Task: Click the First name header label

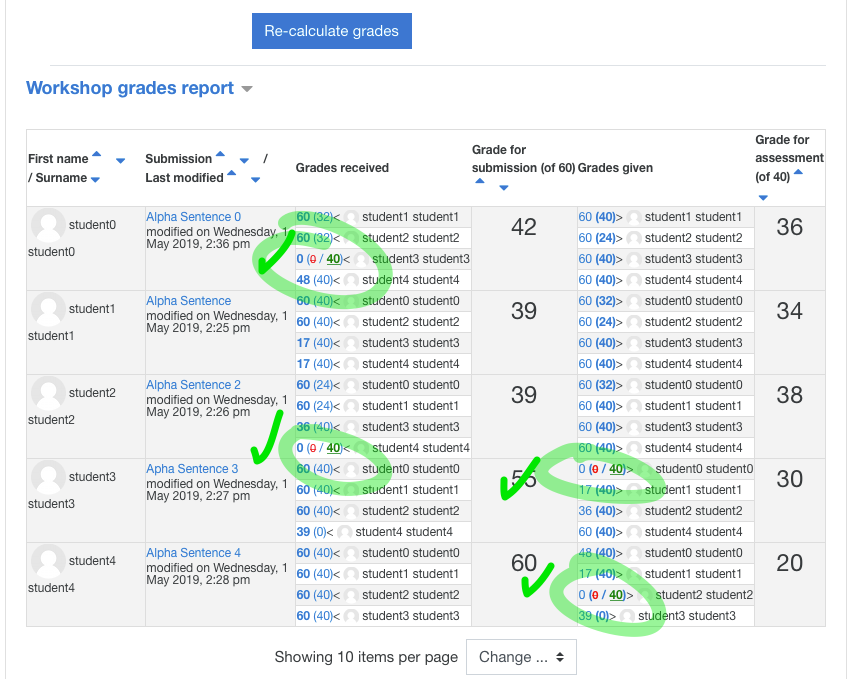Action: (x=58, y=159)
